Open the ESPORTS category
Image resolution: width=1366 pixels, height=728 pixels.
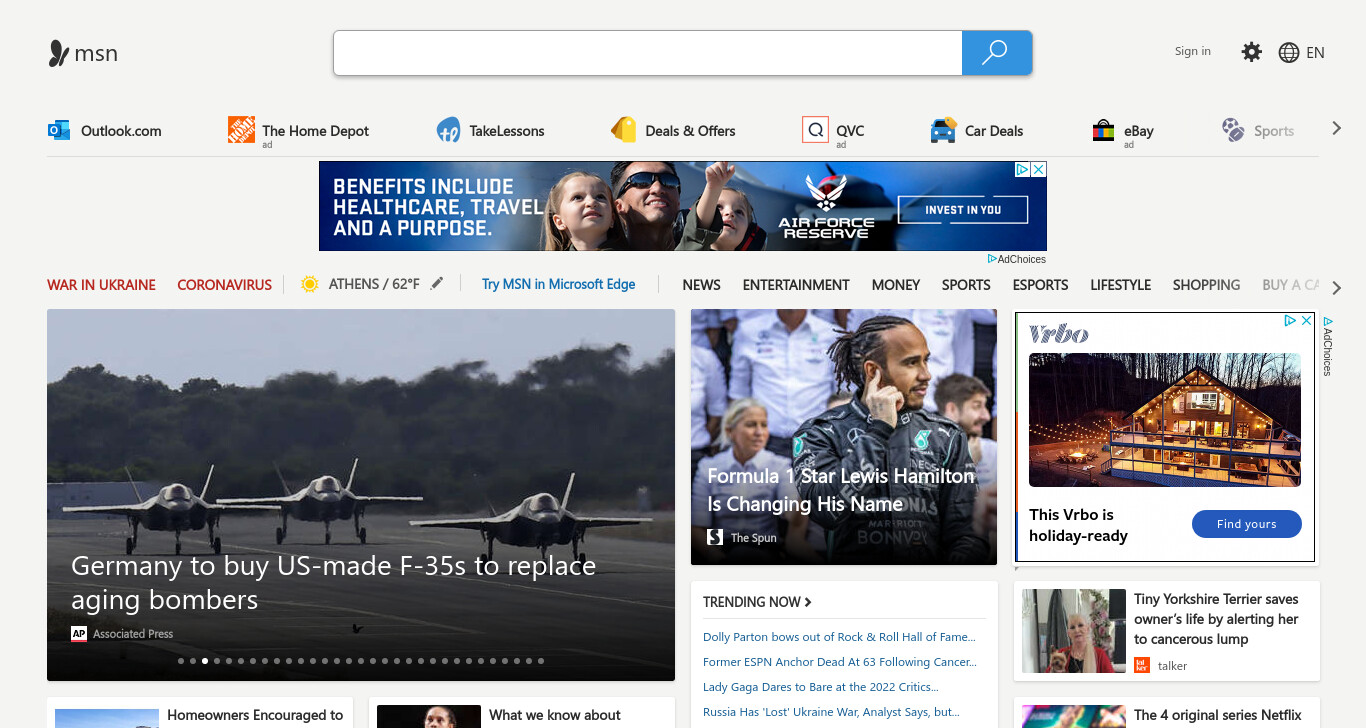tap(1040, 285)
